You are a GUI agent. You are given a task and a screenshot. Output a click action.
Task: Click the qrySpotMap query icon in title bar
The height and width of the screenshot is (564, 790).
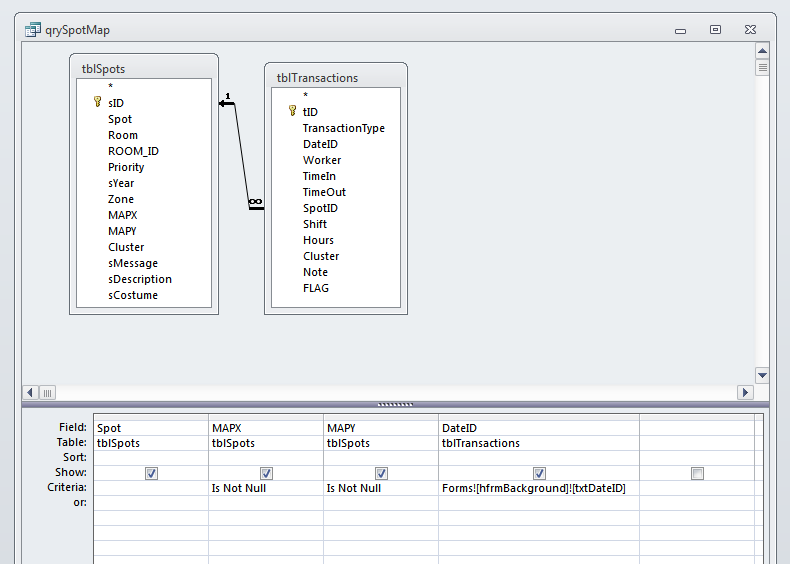click(33, 30)
